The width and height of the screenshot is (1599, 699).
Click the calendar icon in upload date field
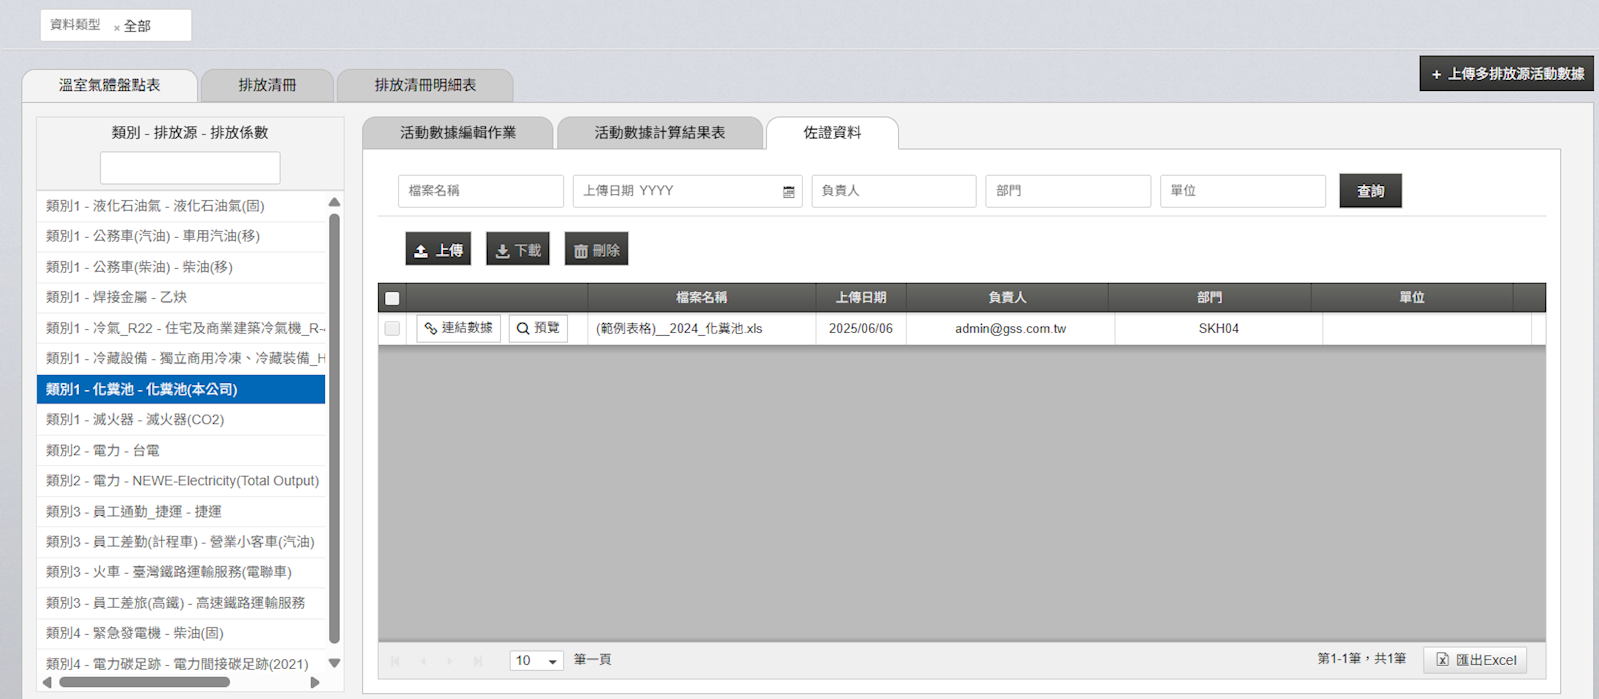(x=788, y=191)
